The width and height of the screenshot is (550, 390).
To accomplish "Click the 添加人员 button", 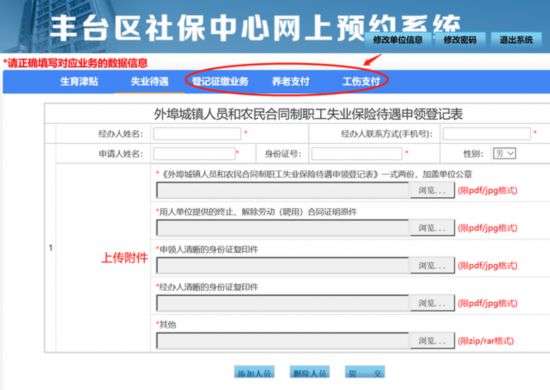I will (254, 372).
